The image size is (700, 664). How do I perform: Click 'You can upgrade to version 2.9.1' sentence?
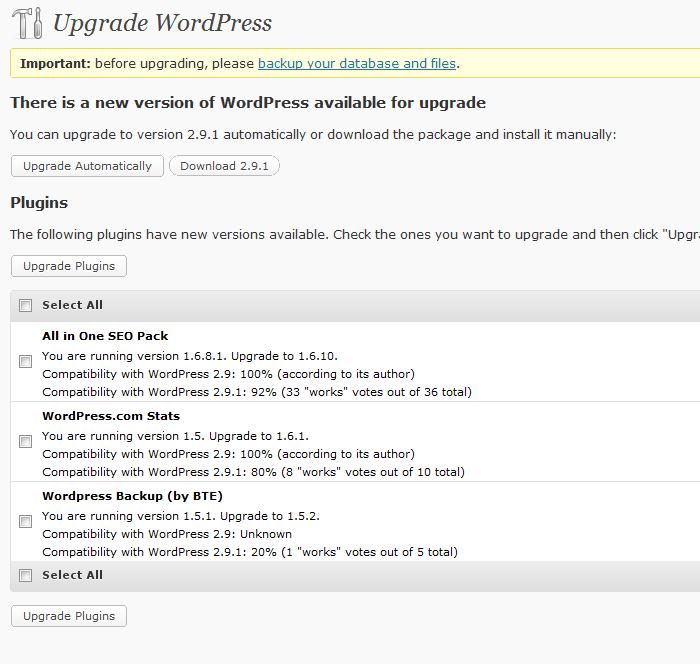click(313, 134)
